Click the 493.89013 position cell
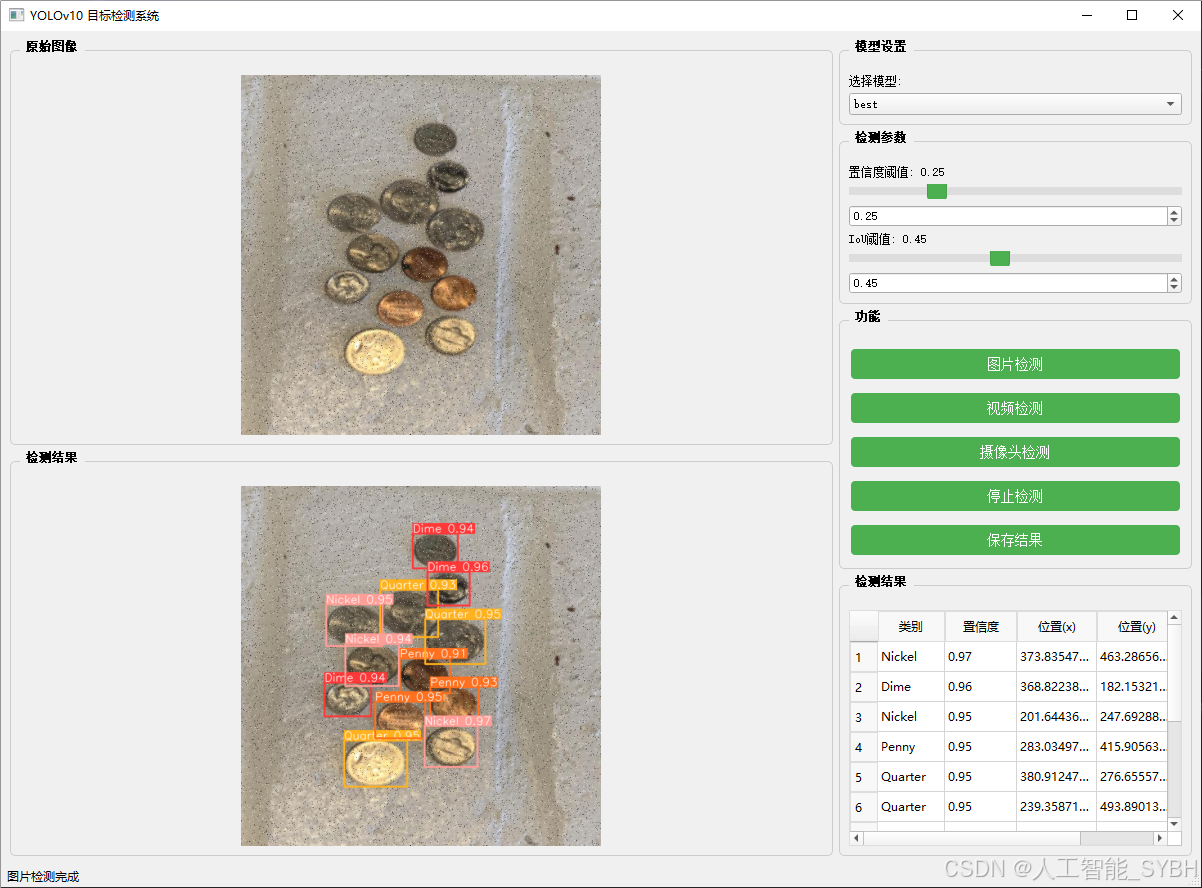Viewport: 1202px width, 888px height. click(1132, 807)
